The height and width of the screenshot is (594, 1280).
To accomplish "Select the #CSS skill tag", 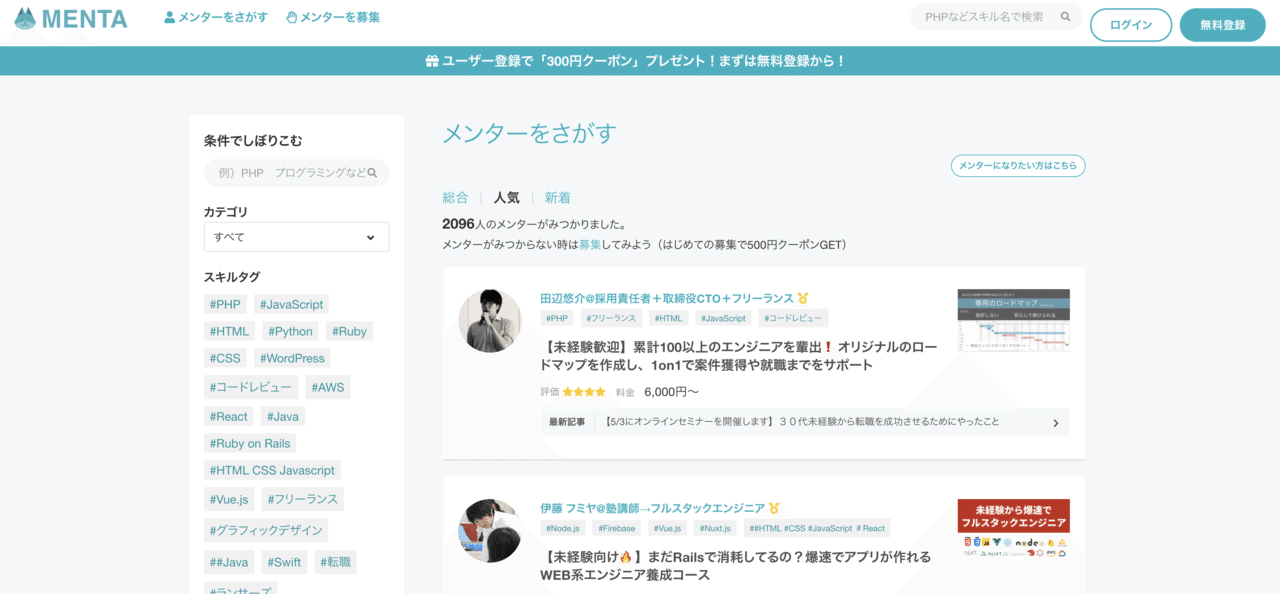I will pyautogui.click(x=225, y=358).
